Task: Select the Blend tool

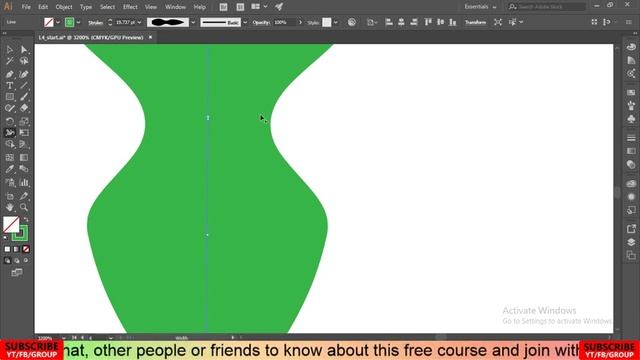Action: pos(24,169)
